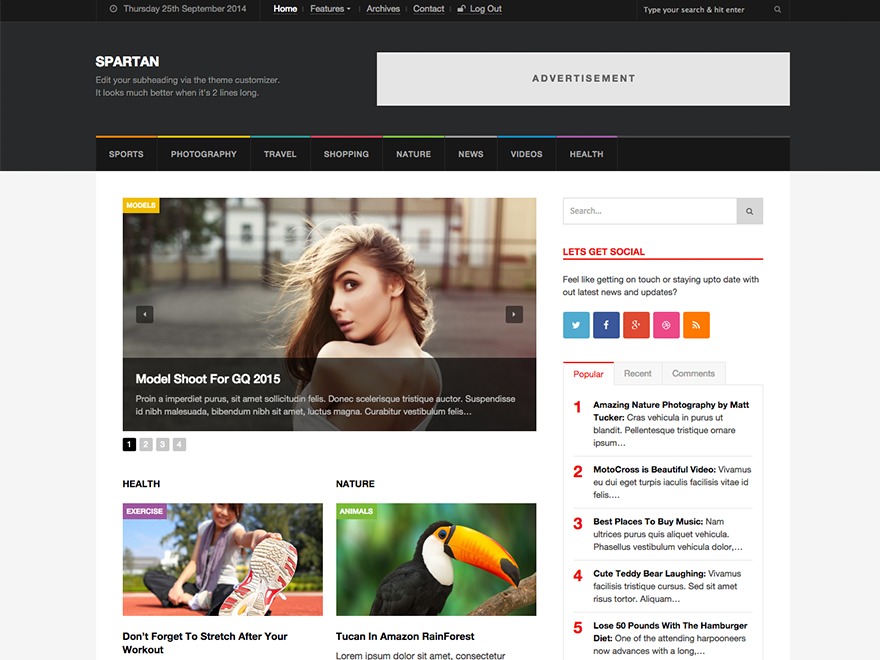Click the SPARTAN site title
The width and height of the screenshot is (880, 660).
[x=127, y=62]
